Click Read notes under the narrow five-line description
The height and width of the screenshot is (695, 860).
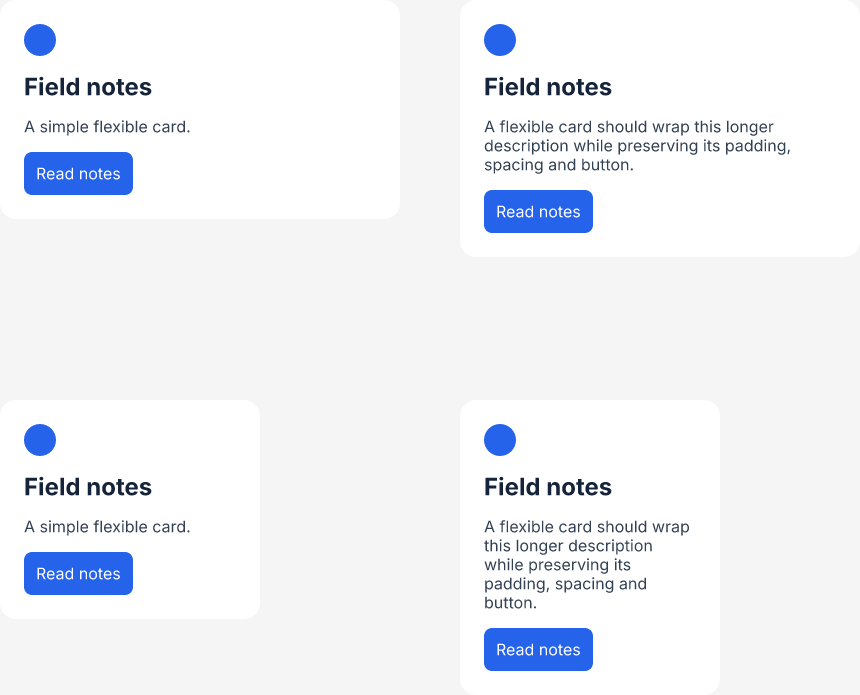(538, 649)
